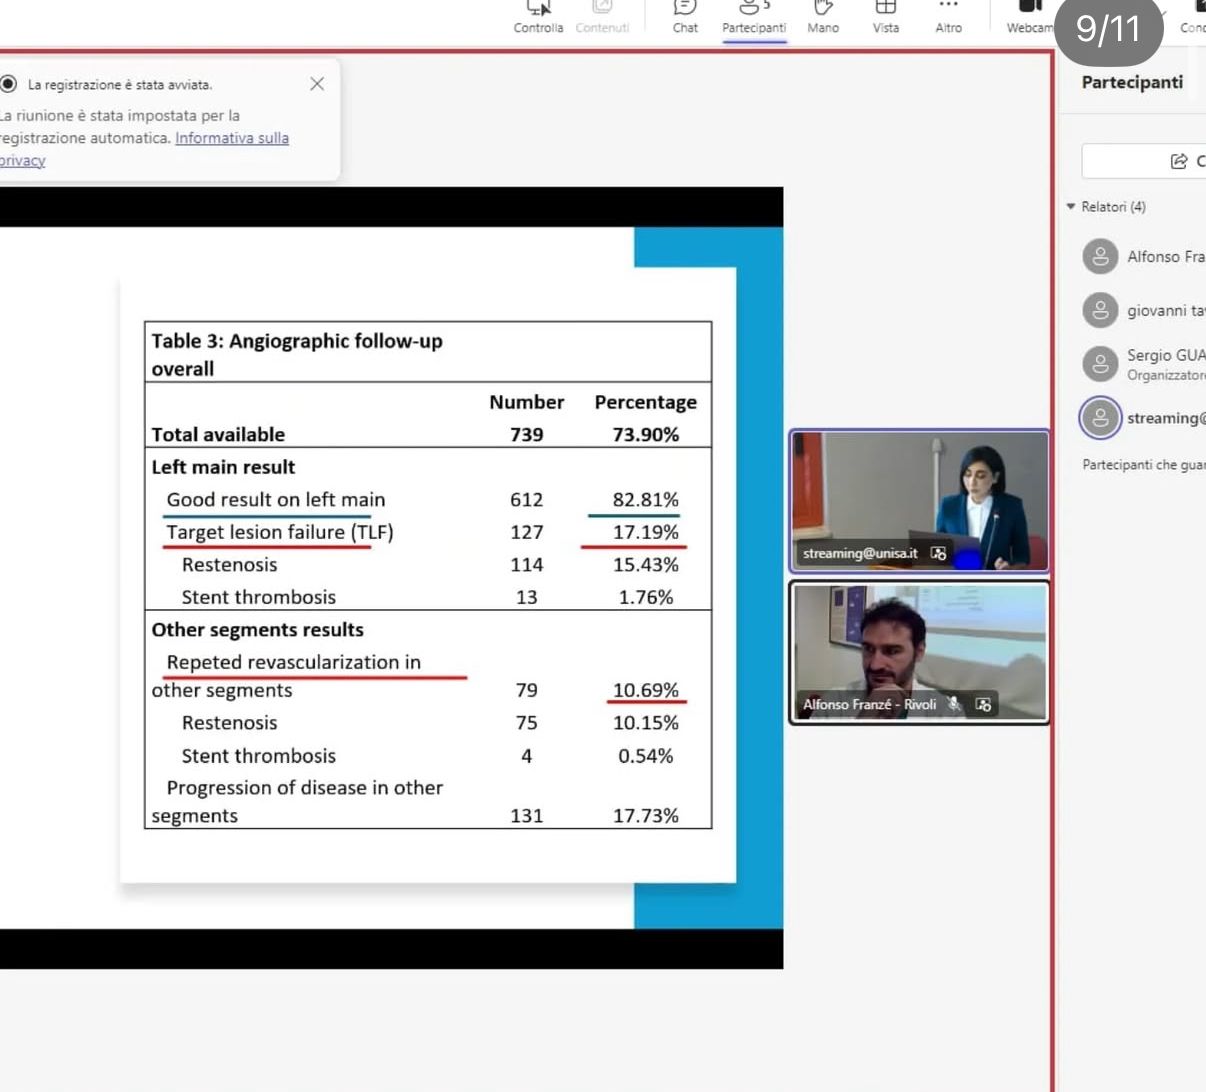Open the Altro more options menu
This screenshot has height=1092, width=1206.
click(948, 17)
